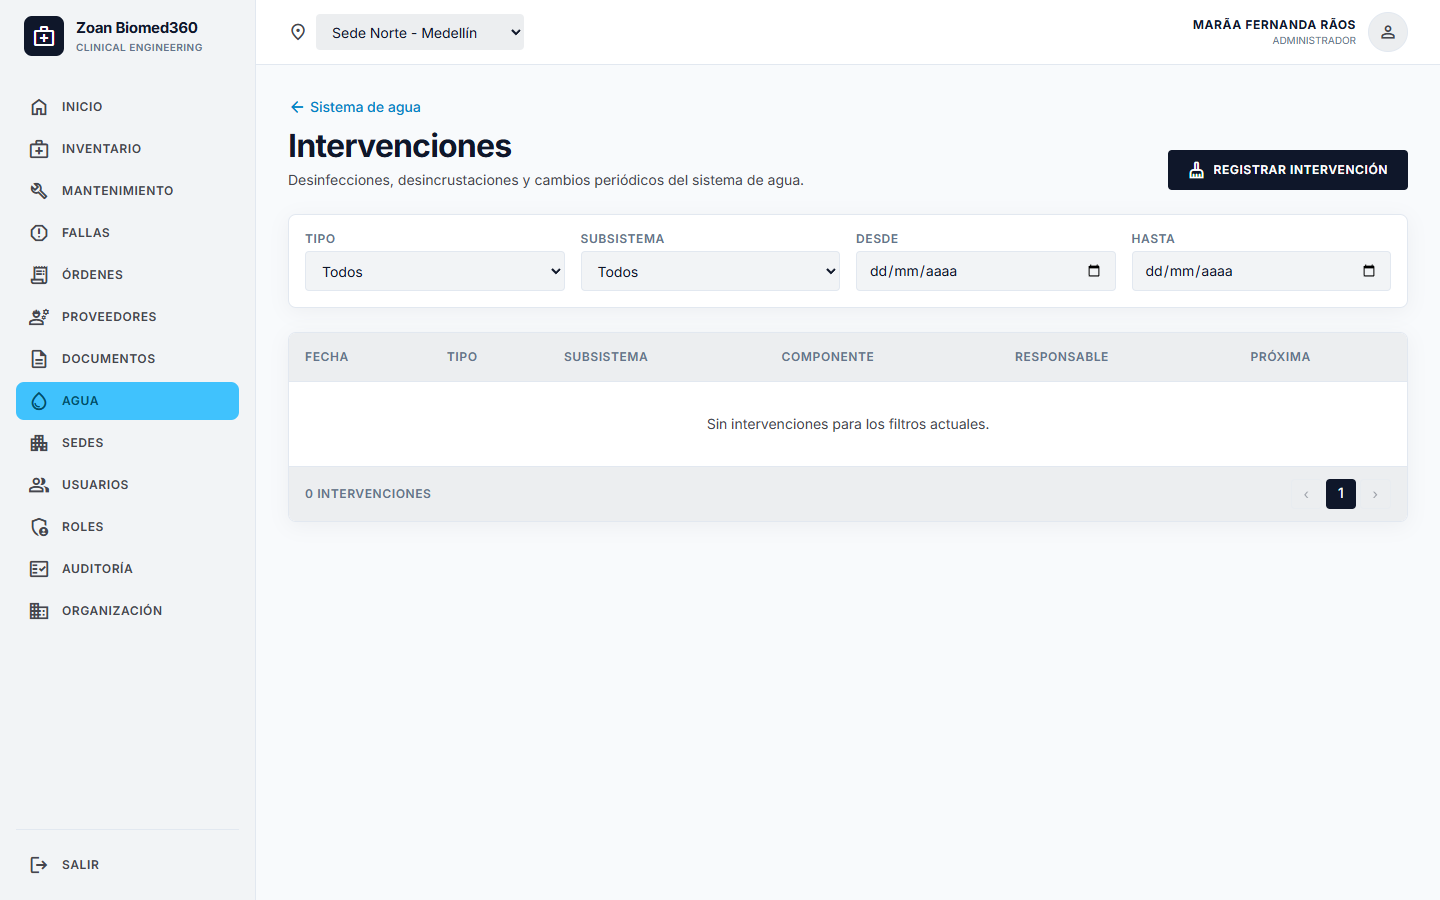The image size is (1440, 900).
Task: Follow the Sistema de agua back link
Action: click(x=355, y=107)
